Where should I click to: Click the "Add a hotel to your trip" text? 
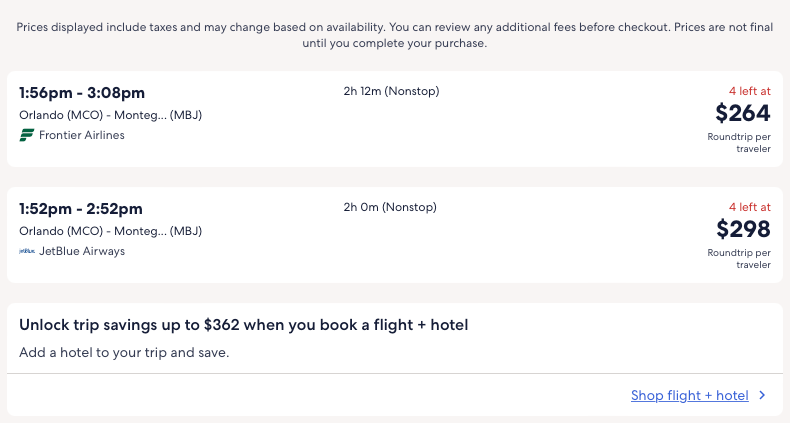(124, 353)
